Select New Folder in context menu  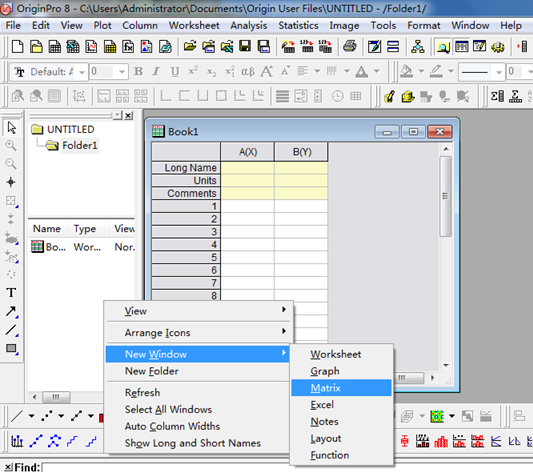click(x=198, y=371)
